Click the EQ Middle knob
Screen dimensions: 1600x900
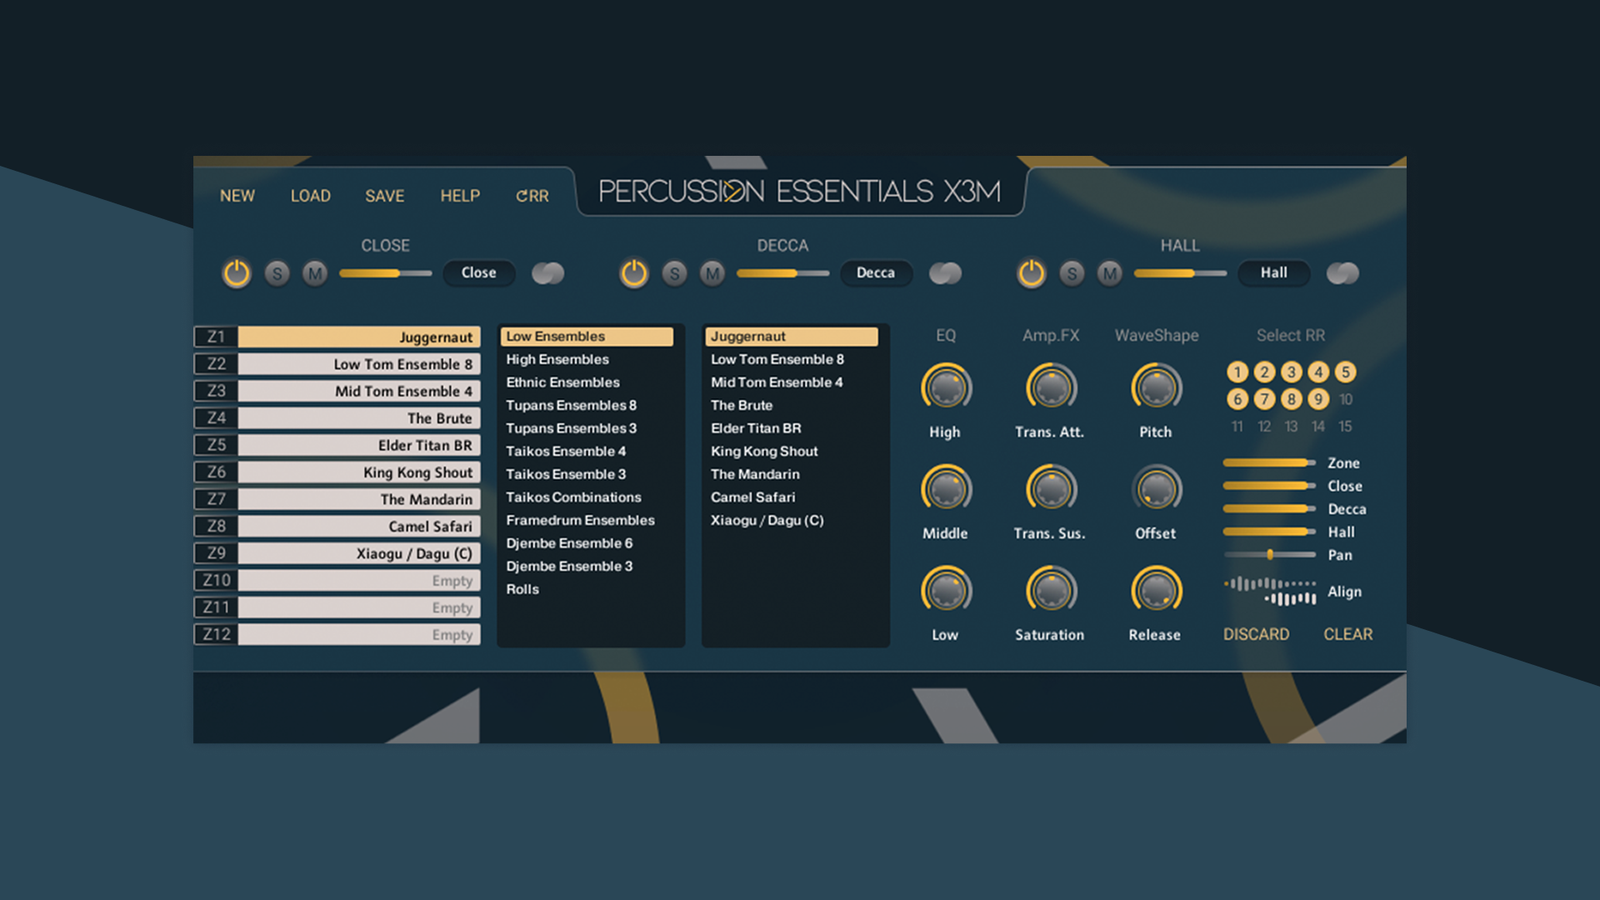946,489
